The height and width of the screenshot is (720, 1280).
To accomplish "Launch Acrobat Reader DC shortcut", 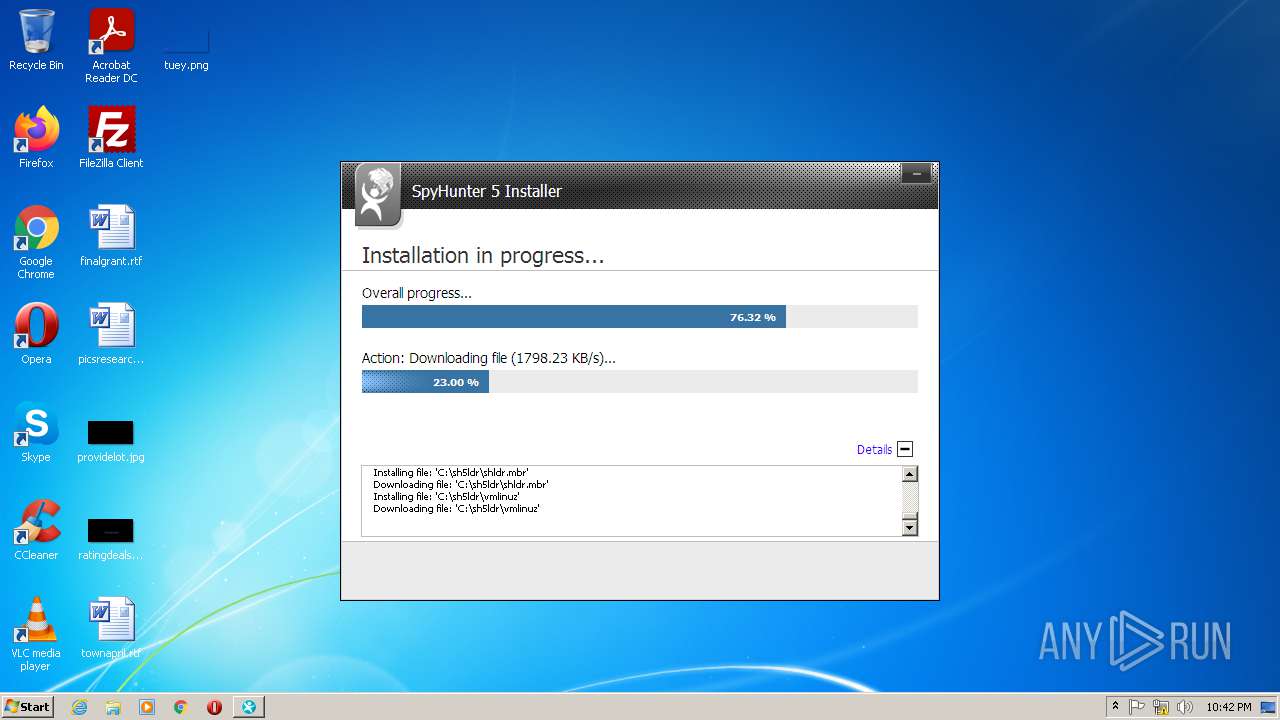I will (111, 46).
